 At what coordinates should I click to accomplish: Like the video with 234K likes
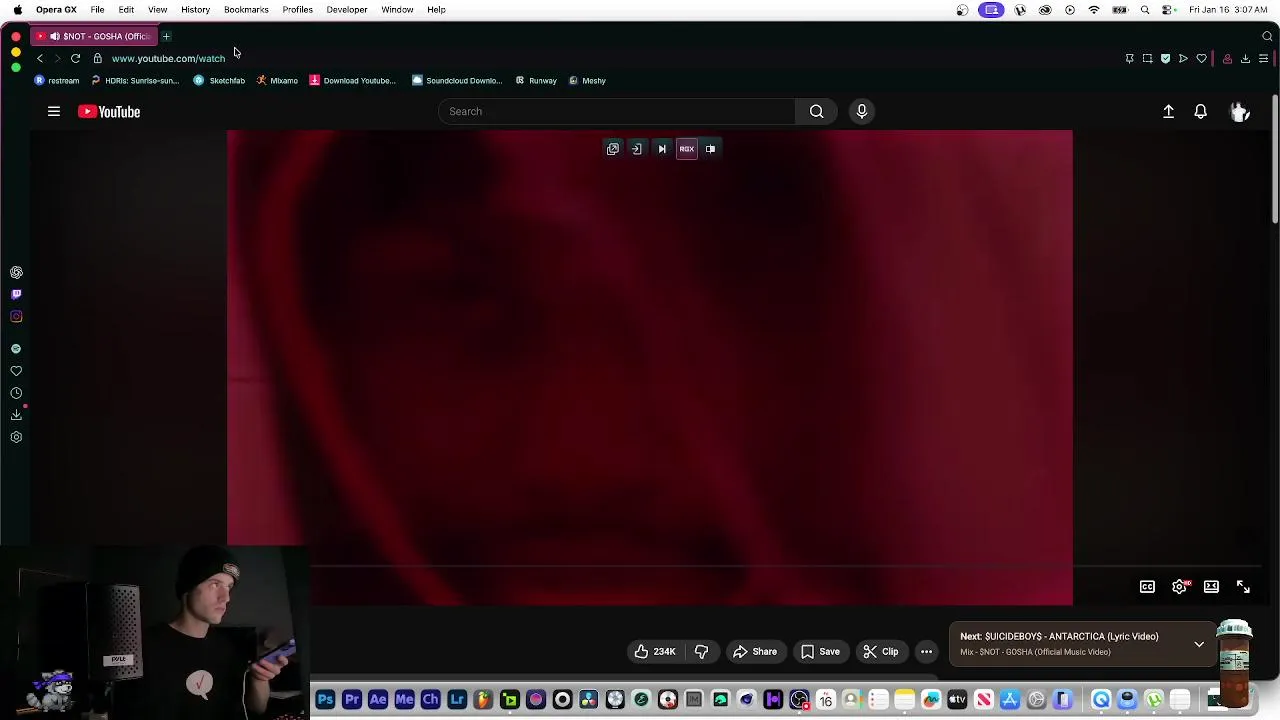(655, 652)
